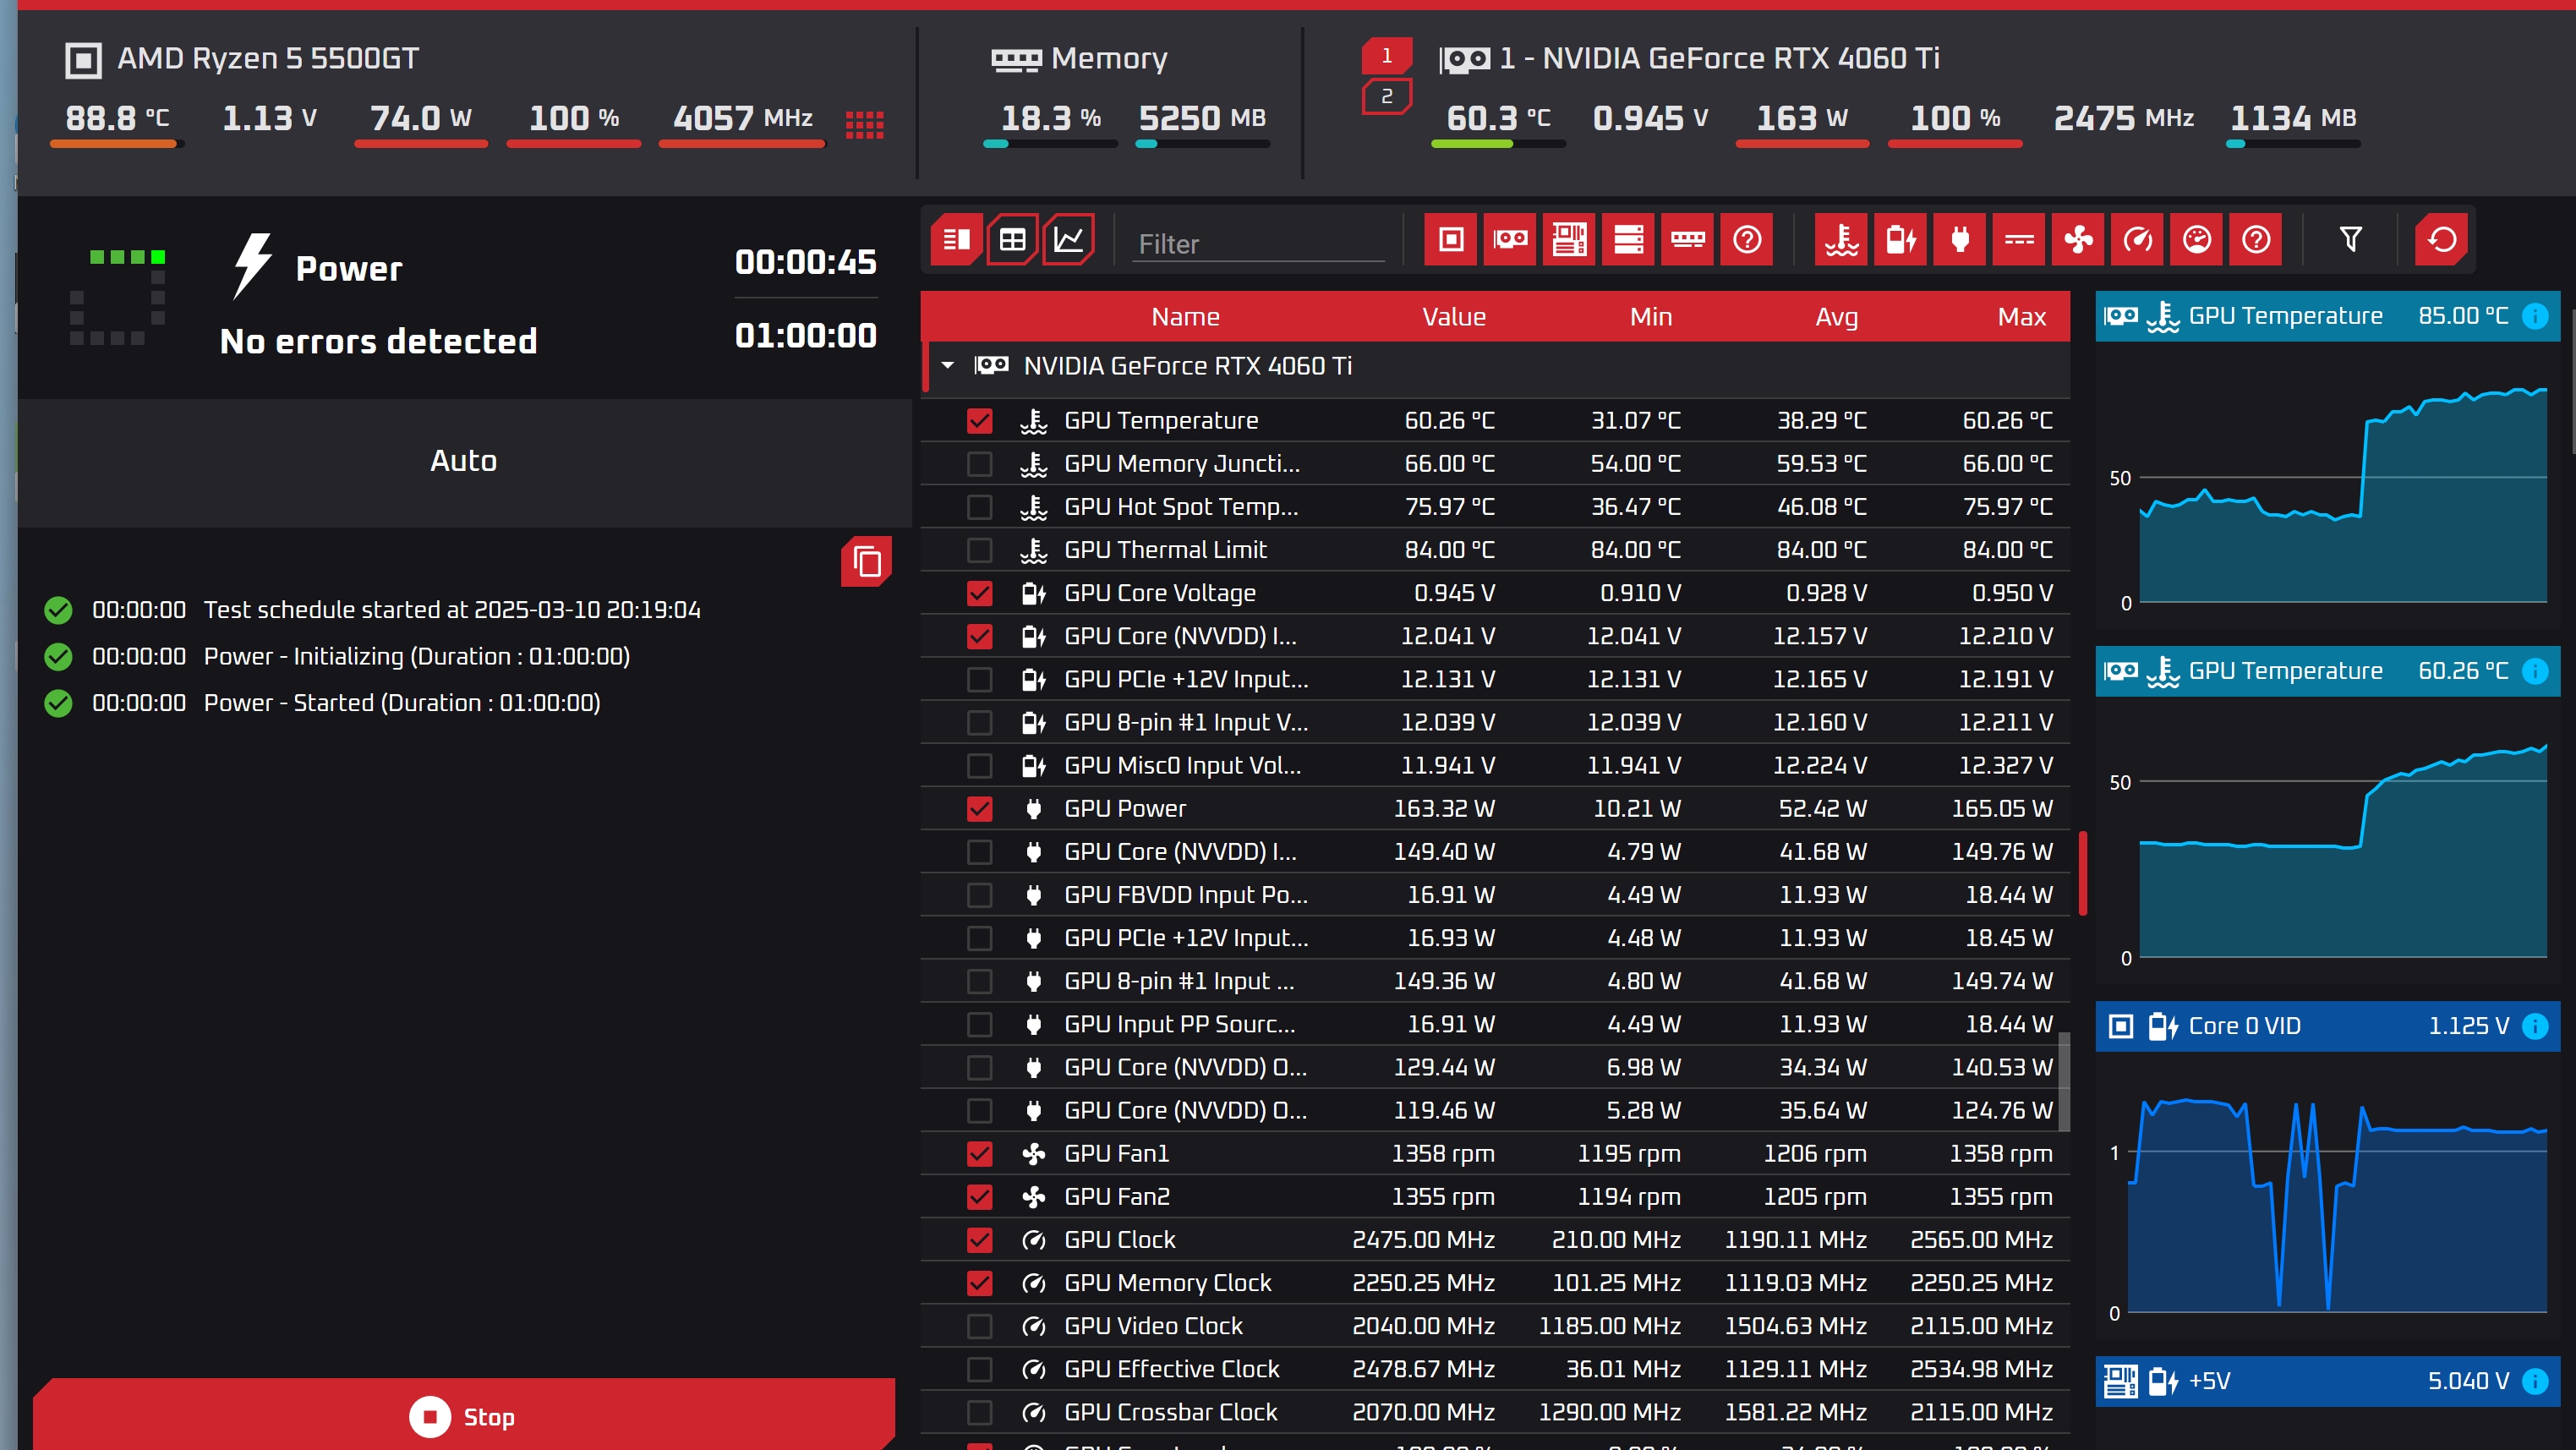Open the Core 0 VID graph header
The image size is (2576, 1450).
tap(2328, 1026)
